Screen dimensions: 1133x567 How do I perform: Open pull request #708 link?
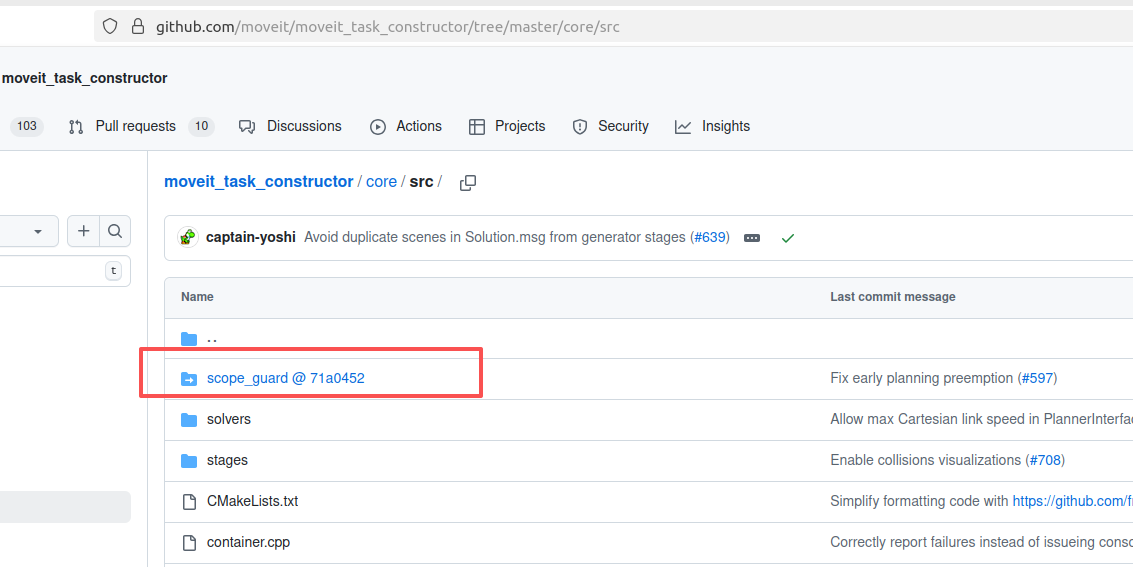[x=1045, y=460]
